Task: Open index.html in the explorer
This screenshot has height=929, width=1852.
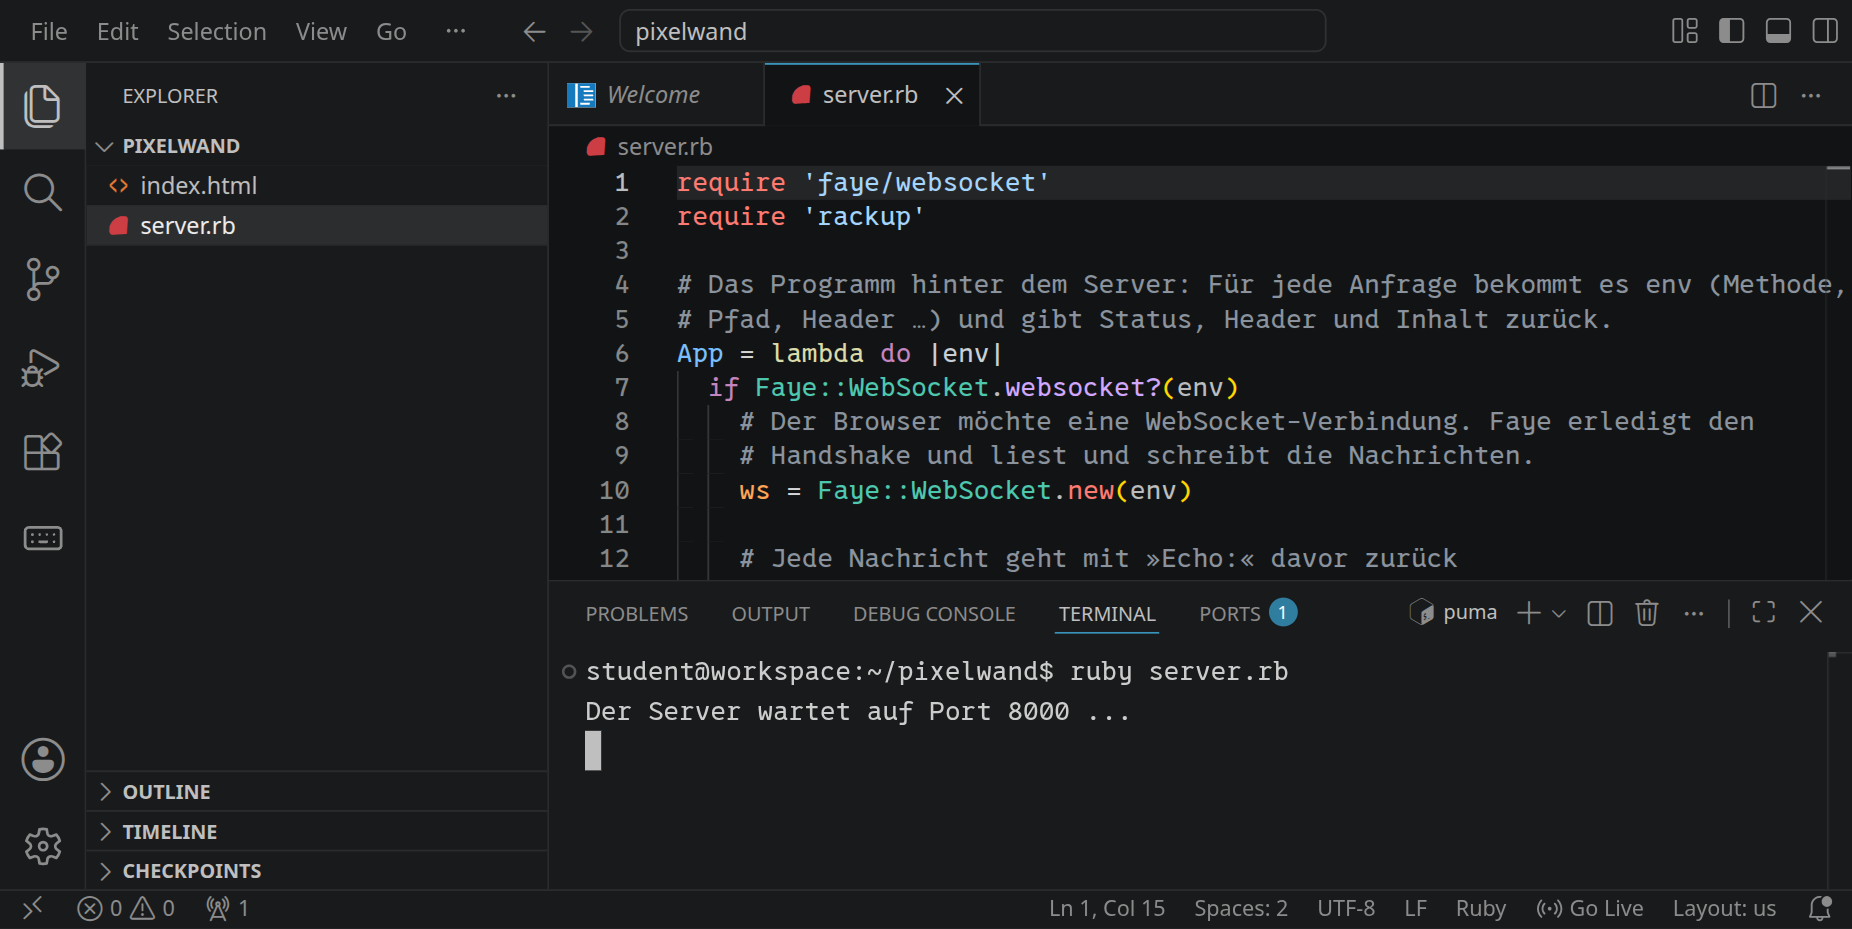Action: (317, 186)
